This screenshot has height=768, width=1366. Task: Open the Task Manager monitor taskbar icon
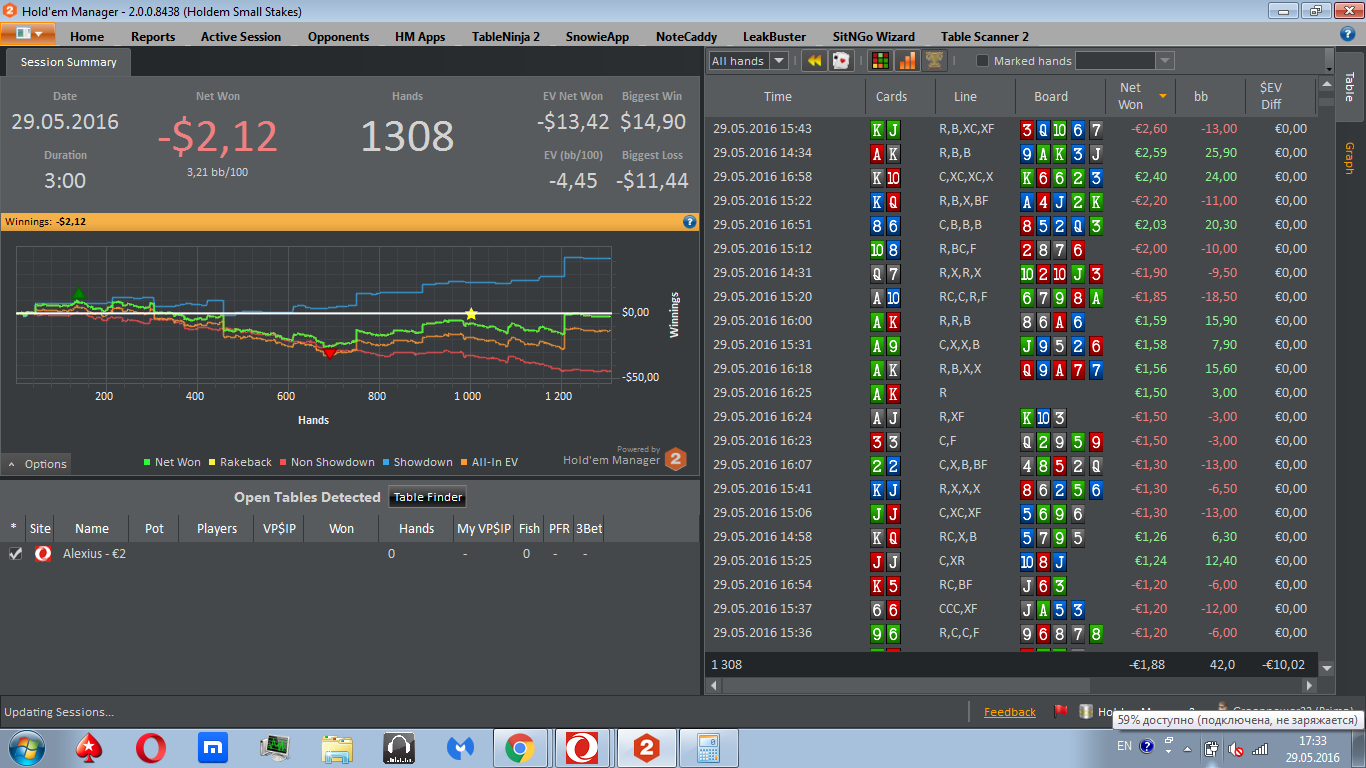click(x=274, y=747)
